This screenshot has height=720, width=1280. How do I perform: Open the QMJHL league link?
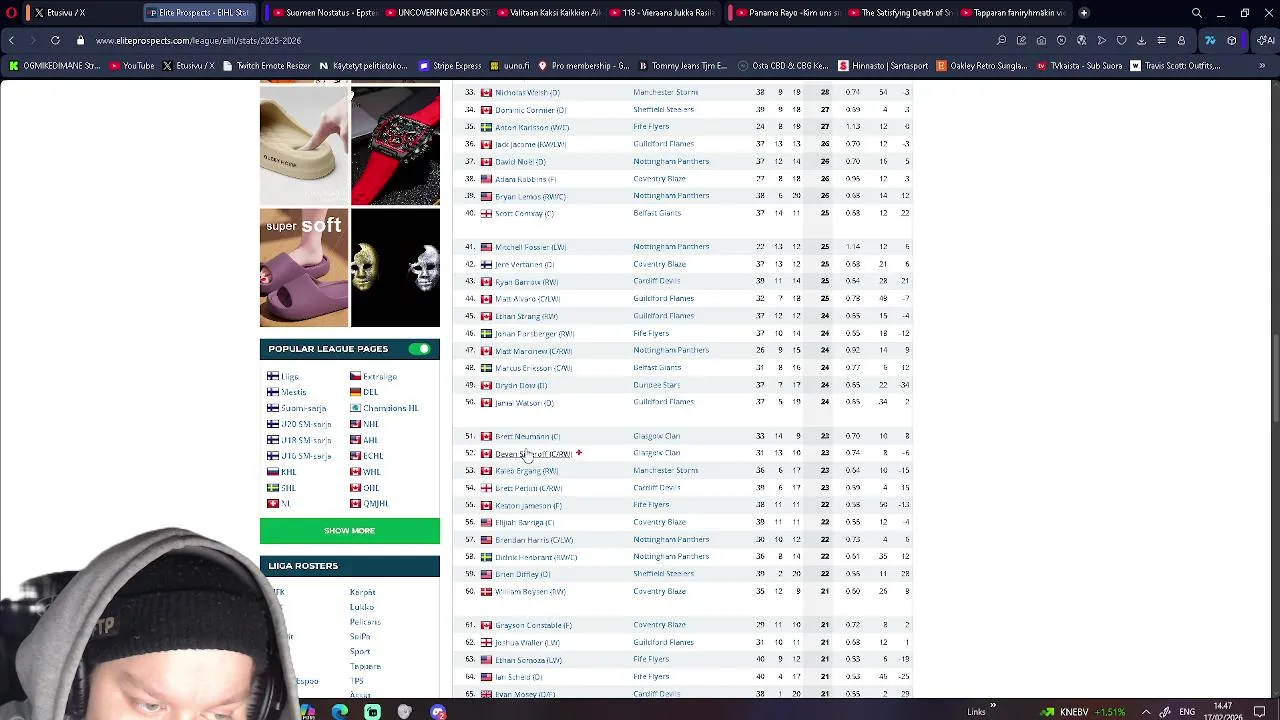click(369, 504)
